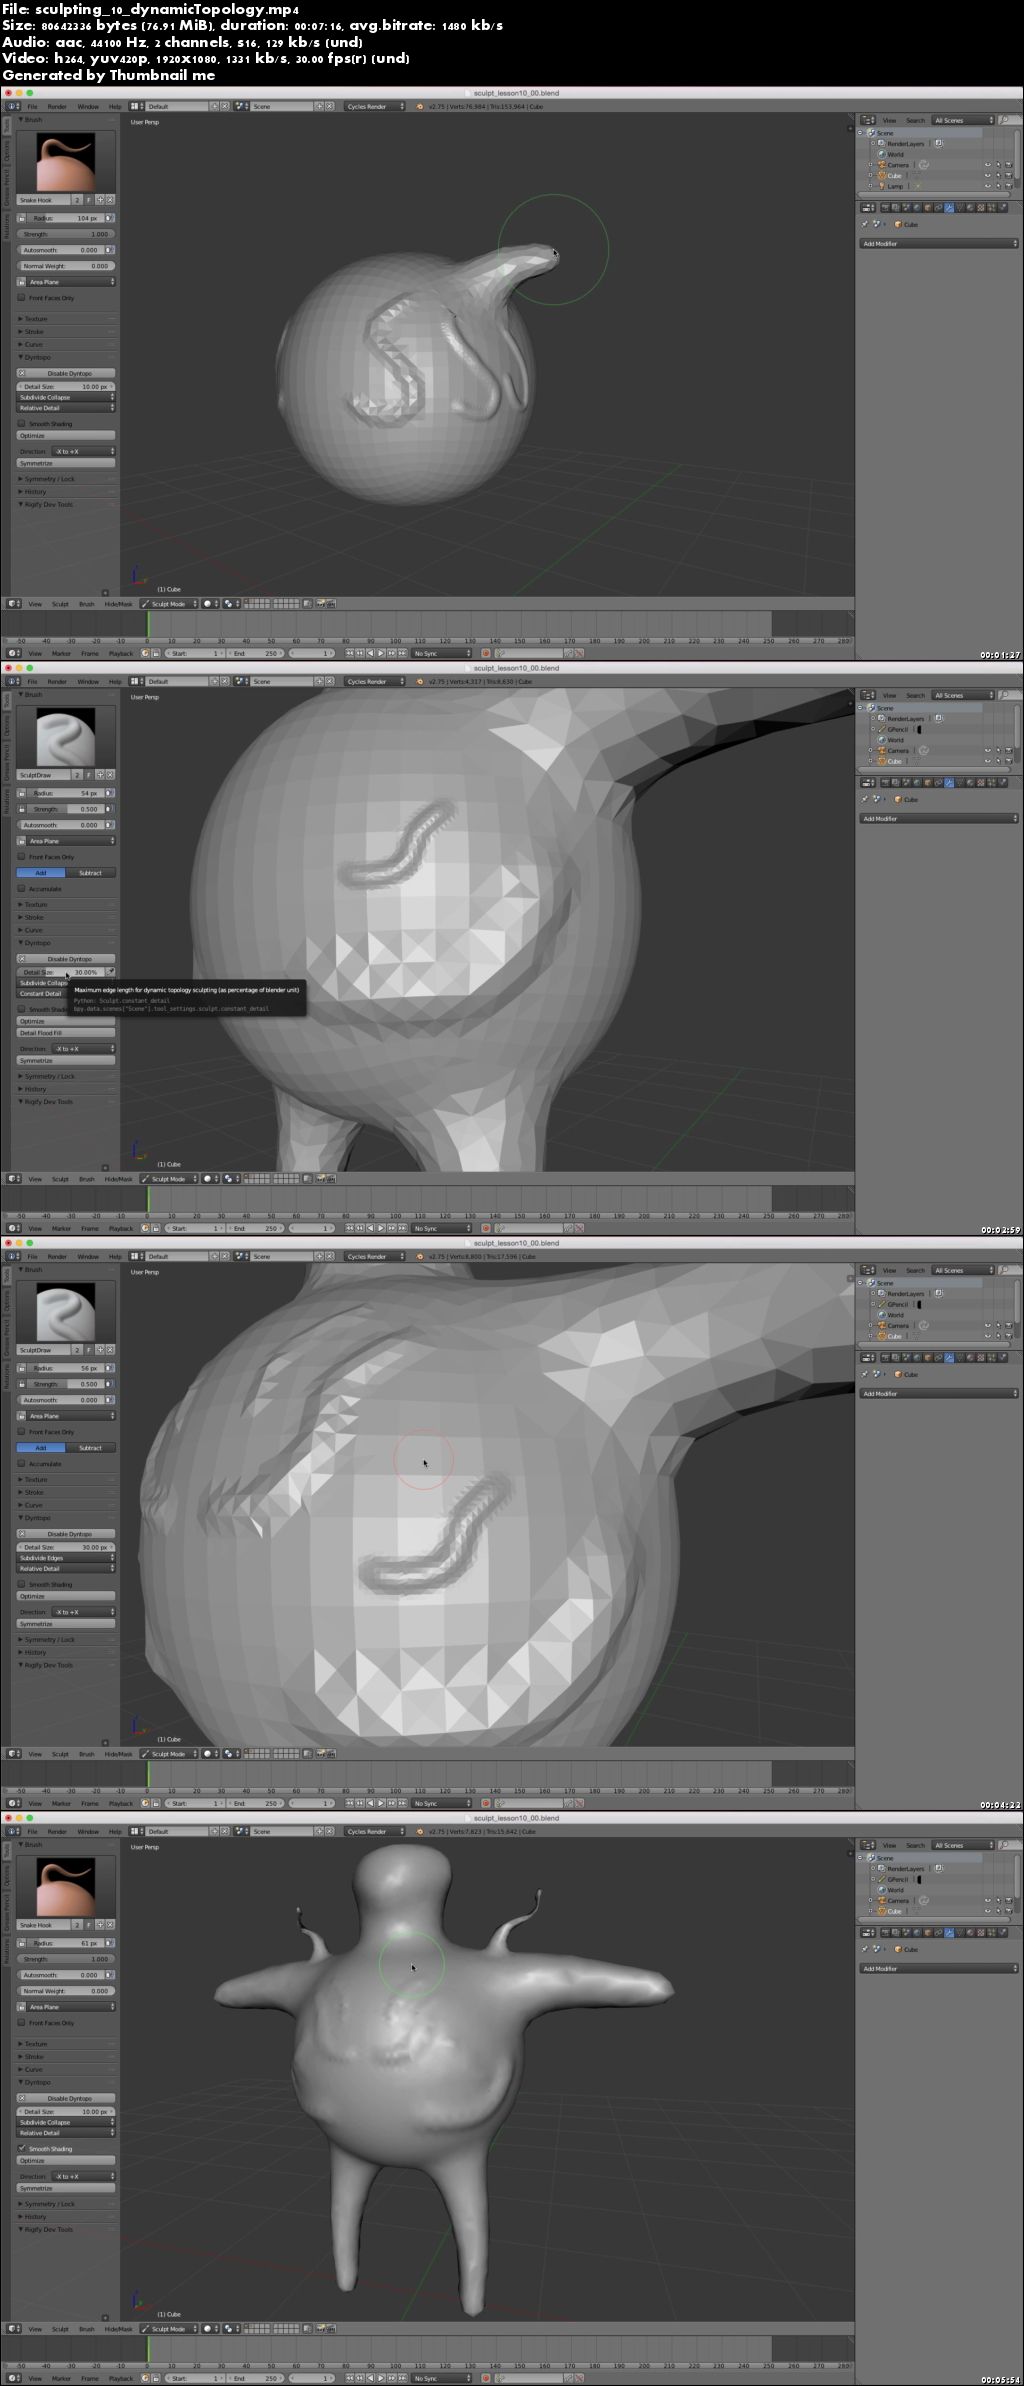Enable Front Faces Only in 00:01:27 frame

click(x=21, y=298)
